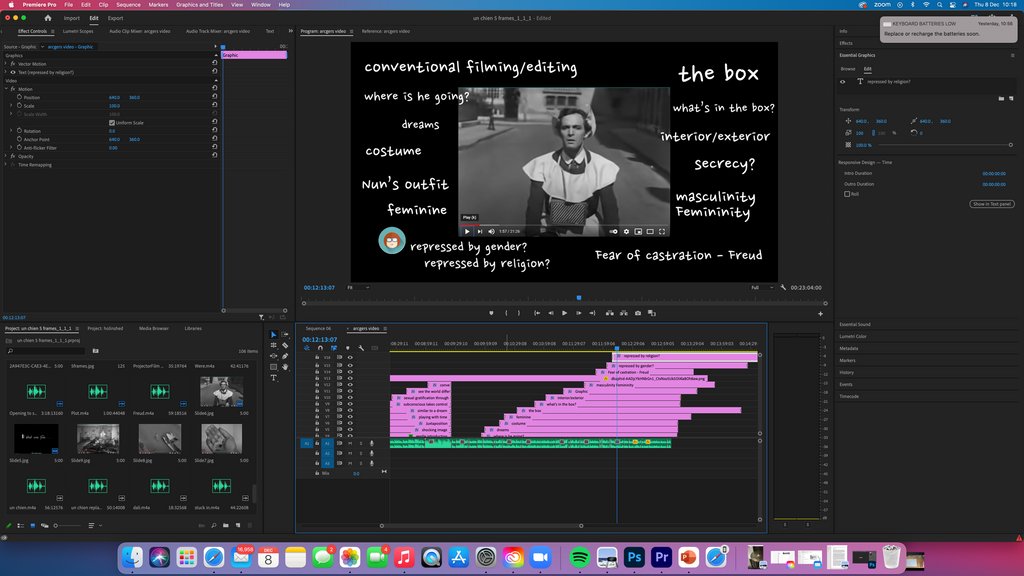
Task: Open the Lumetri Color panel
Action: (x=853, y=336)
